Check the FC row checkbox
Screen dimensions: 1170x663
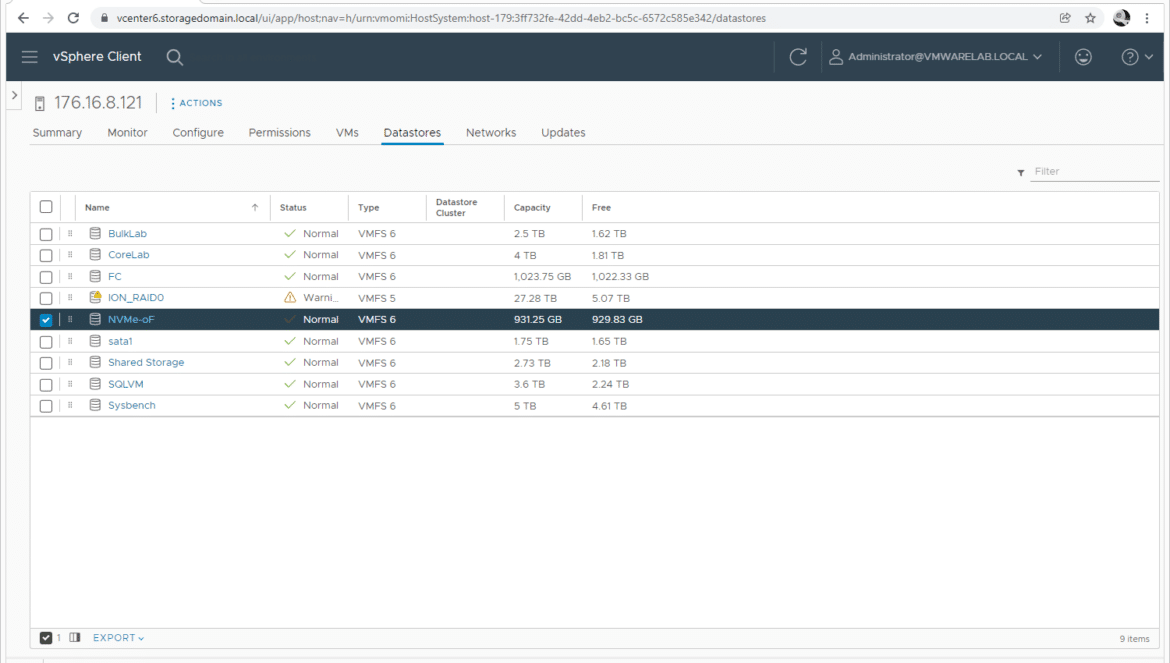[x=46, y=277]
